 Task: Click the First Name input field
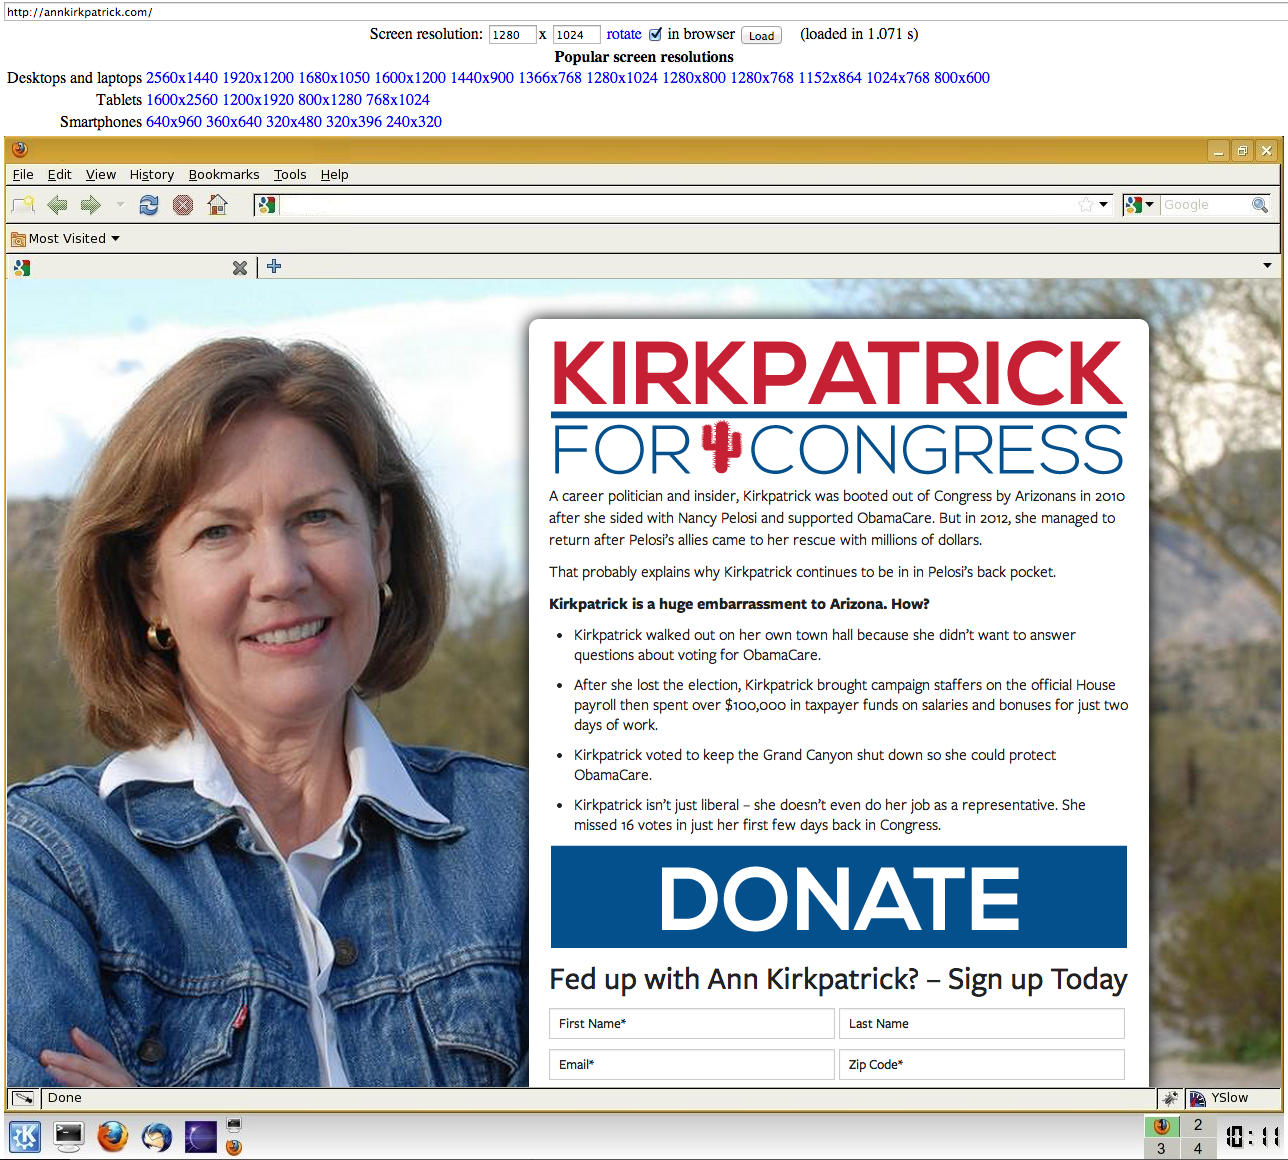(691, 1024)
